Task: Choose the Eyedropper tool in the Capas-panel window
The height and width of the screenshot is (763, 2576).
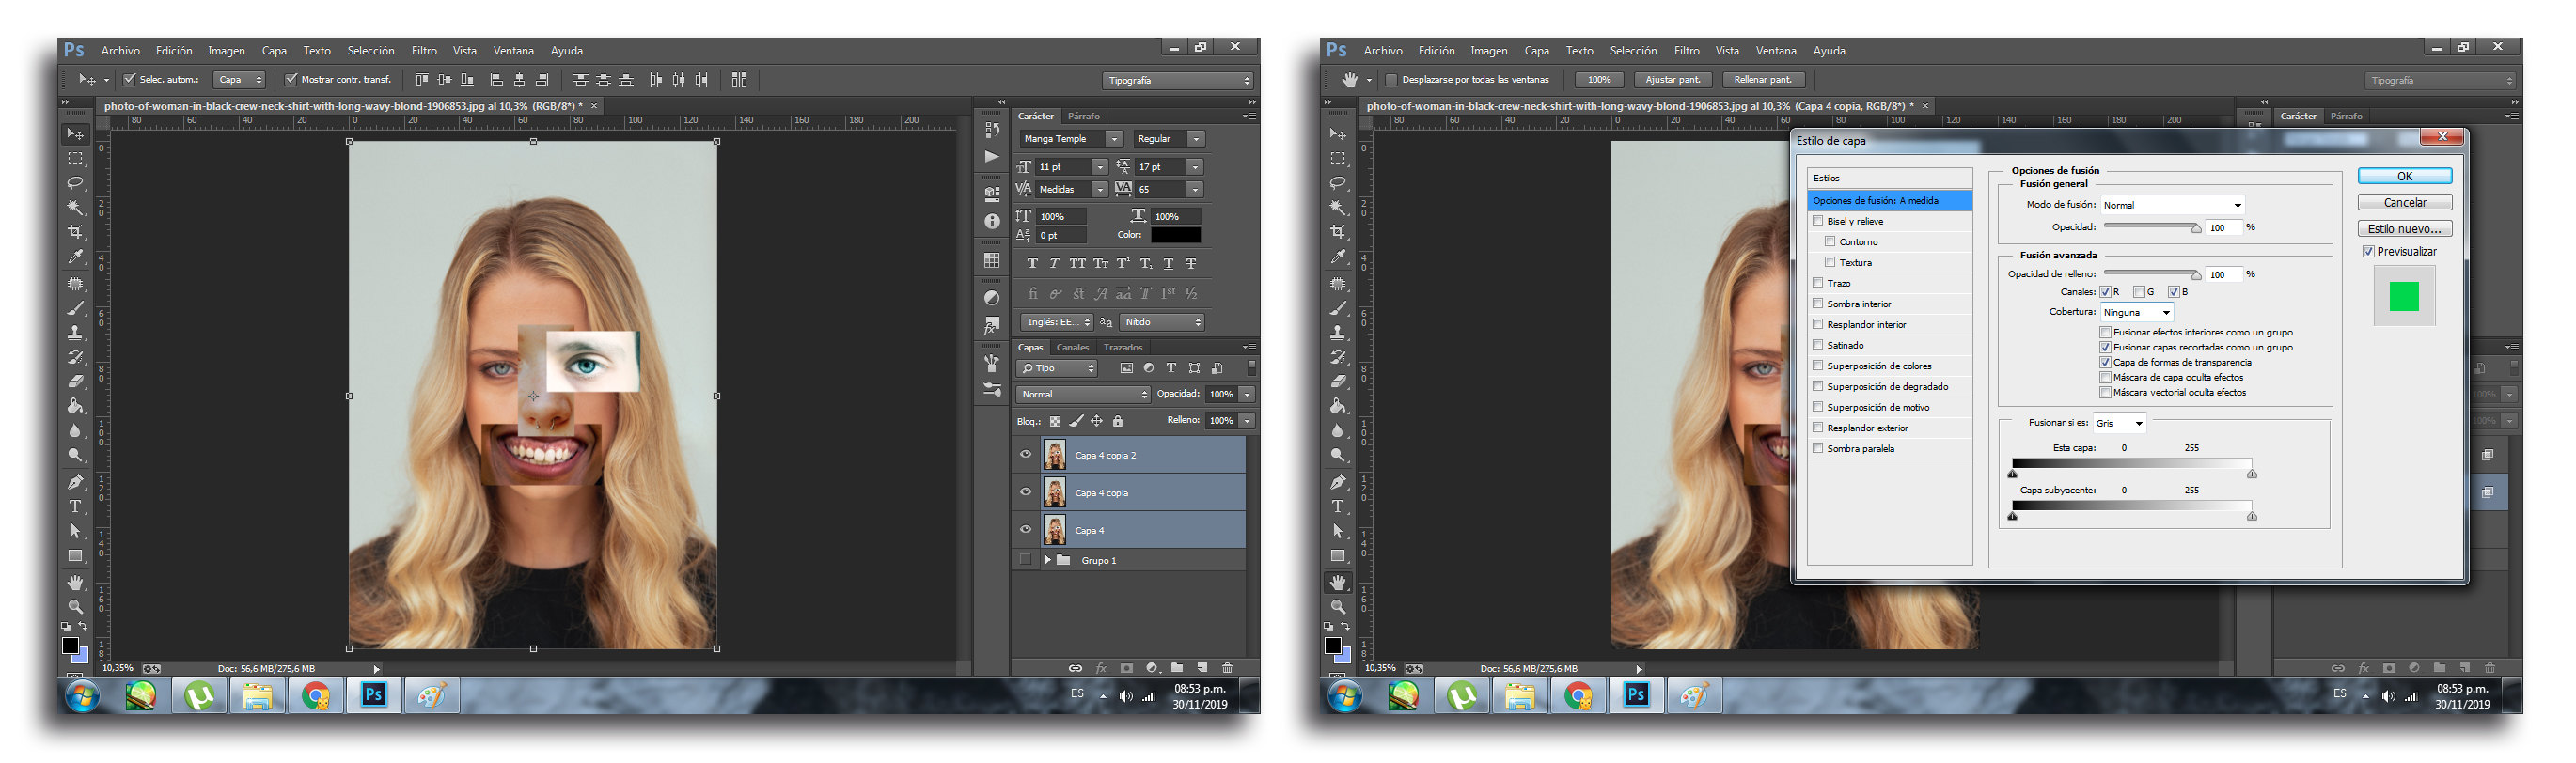Action: [75, 257]
